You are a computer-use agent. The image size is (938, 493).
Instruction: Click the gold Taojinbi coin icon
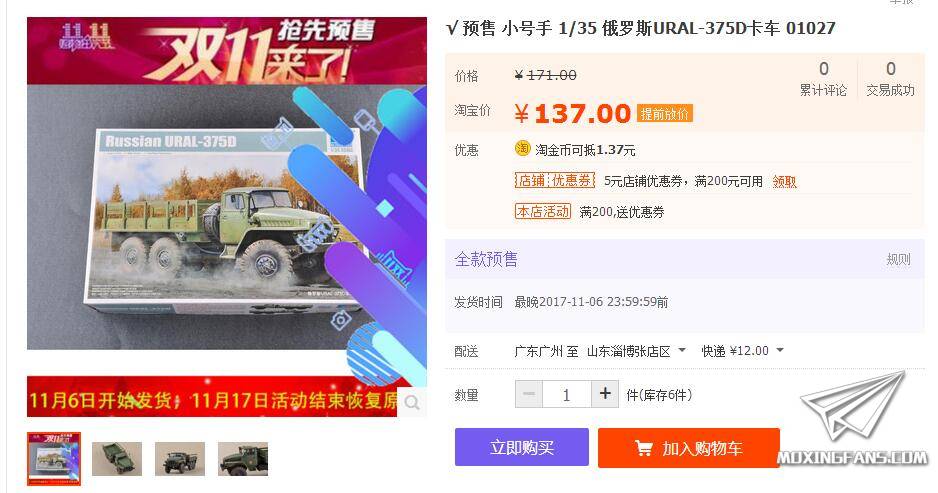click(522, 148)
